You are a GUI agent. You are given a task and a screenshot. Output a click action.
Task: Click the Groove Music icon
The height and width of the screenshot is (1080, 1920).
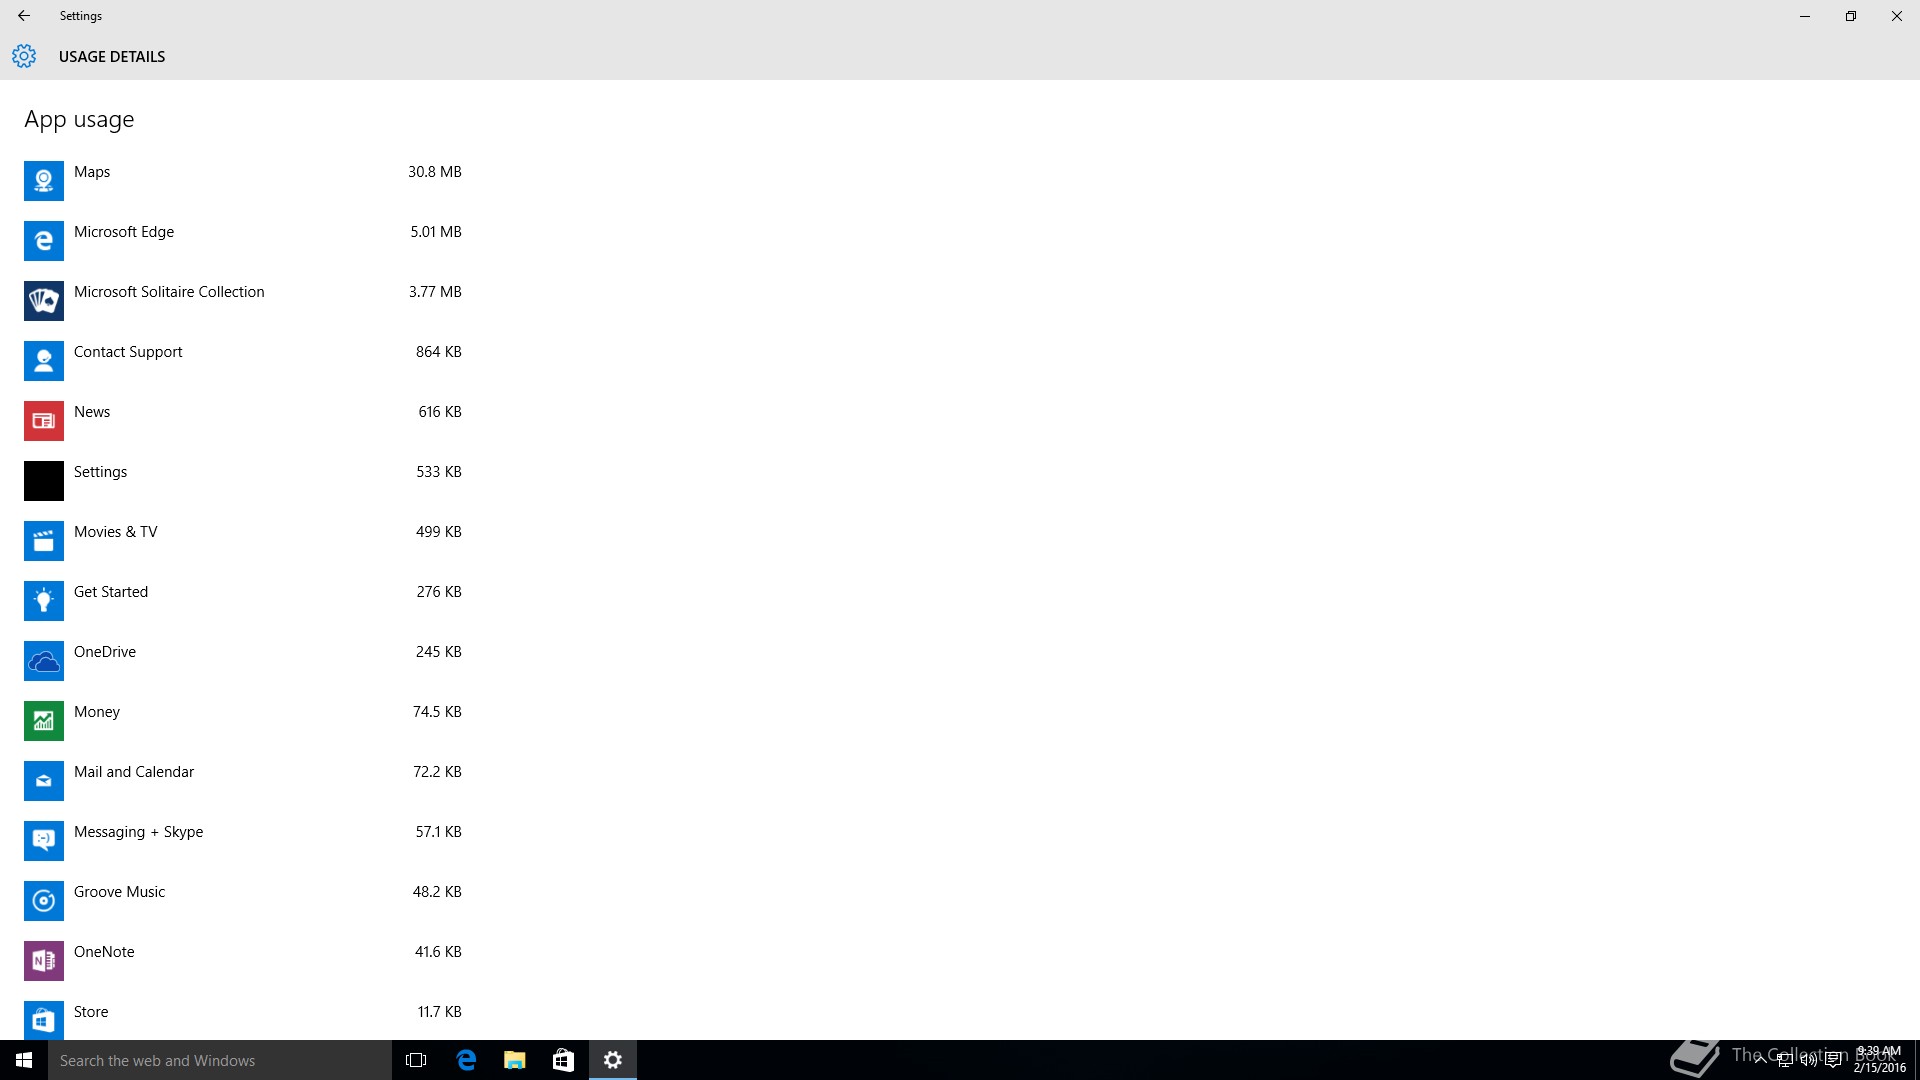point(44,901)
